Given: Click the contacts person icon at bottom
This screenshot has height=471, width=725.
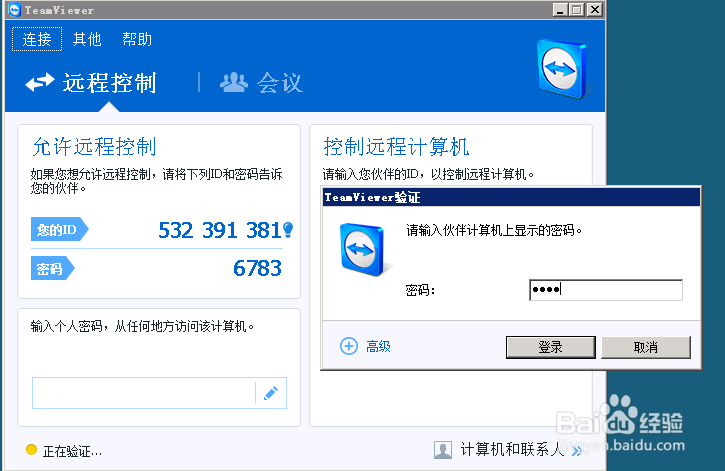Looking at the screenshot, I should (x=443, y=450).
